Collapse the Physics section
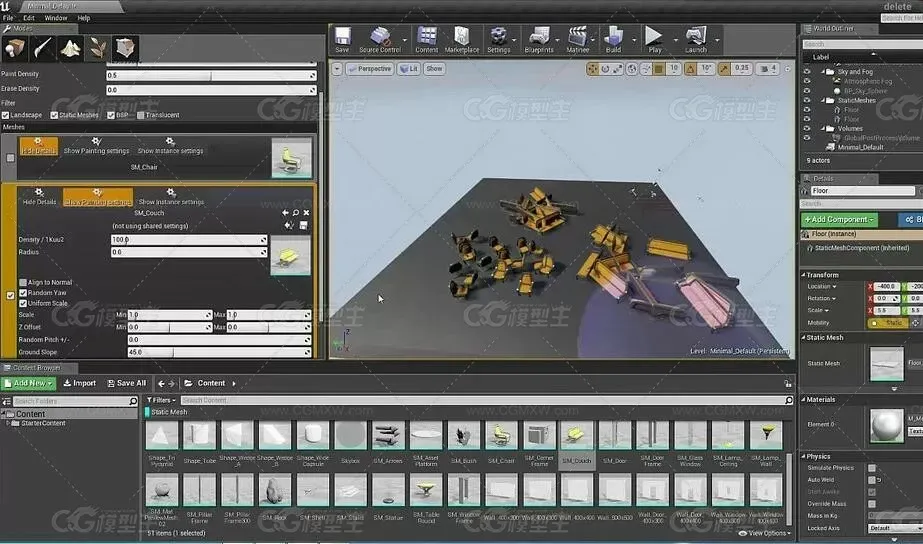This screenshot has width=923, height=544. tap(804, 456)
